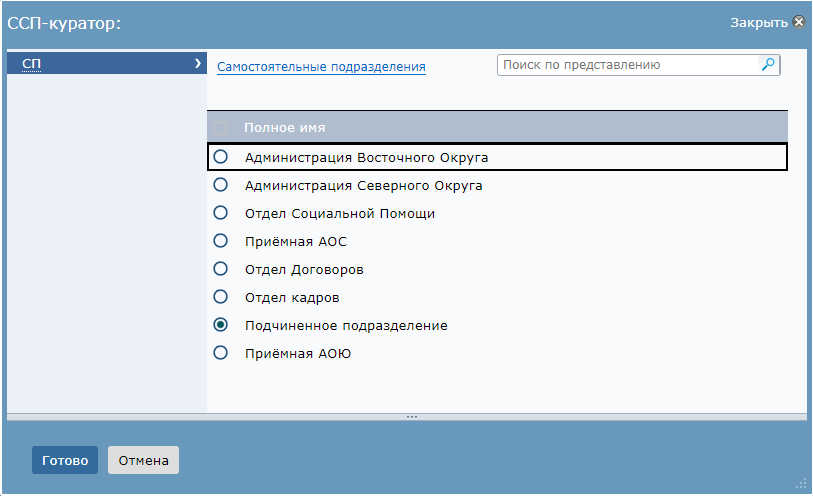Select the Приёмная АОЮ radio button

point(220,352)
